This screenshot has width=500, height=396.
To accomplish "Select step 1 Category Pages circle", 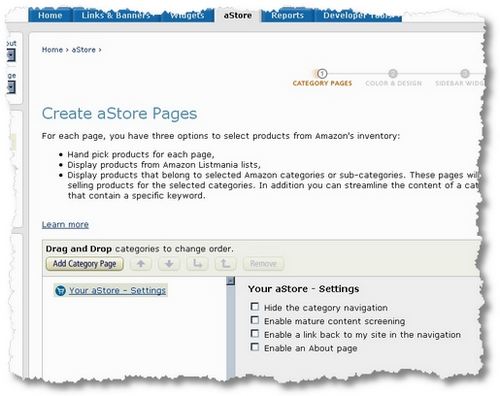I will coord(322,73).
